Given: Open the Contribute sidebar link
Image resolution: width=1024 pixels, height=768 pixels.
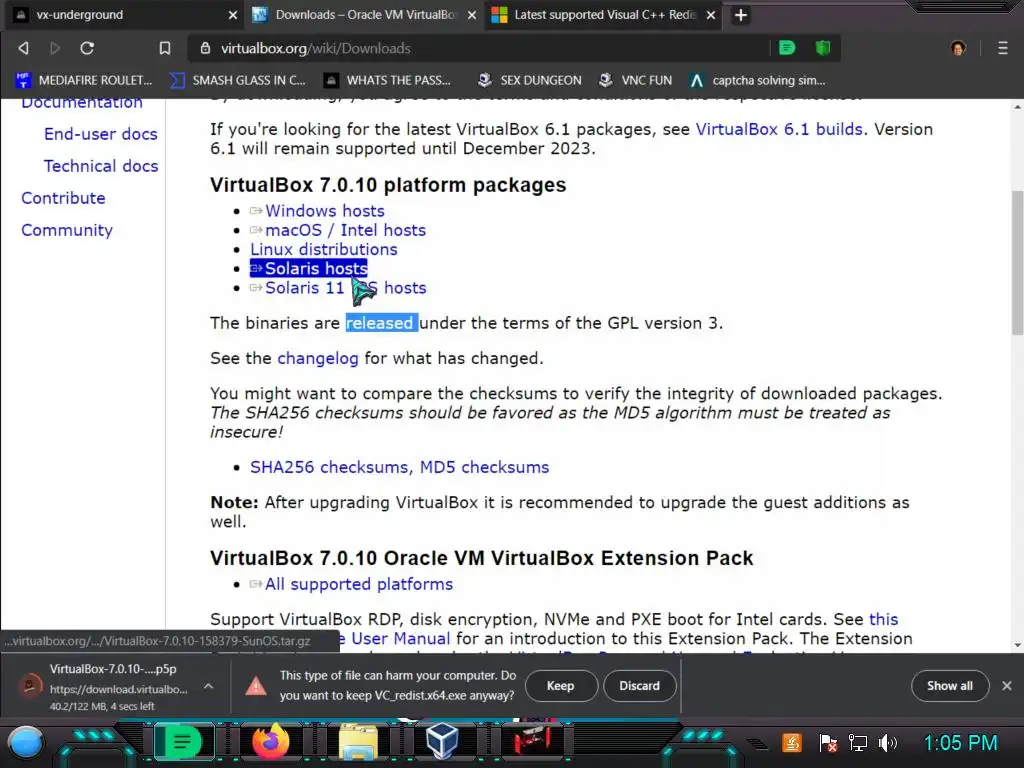Looking at the screenshot, I should pyautogui.click(x=63, y=198).
